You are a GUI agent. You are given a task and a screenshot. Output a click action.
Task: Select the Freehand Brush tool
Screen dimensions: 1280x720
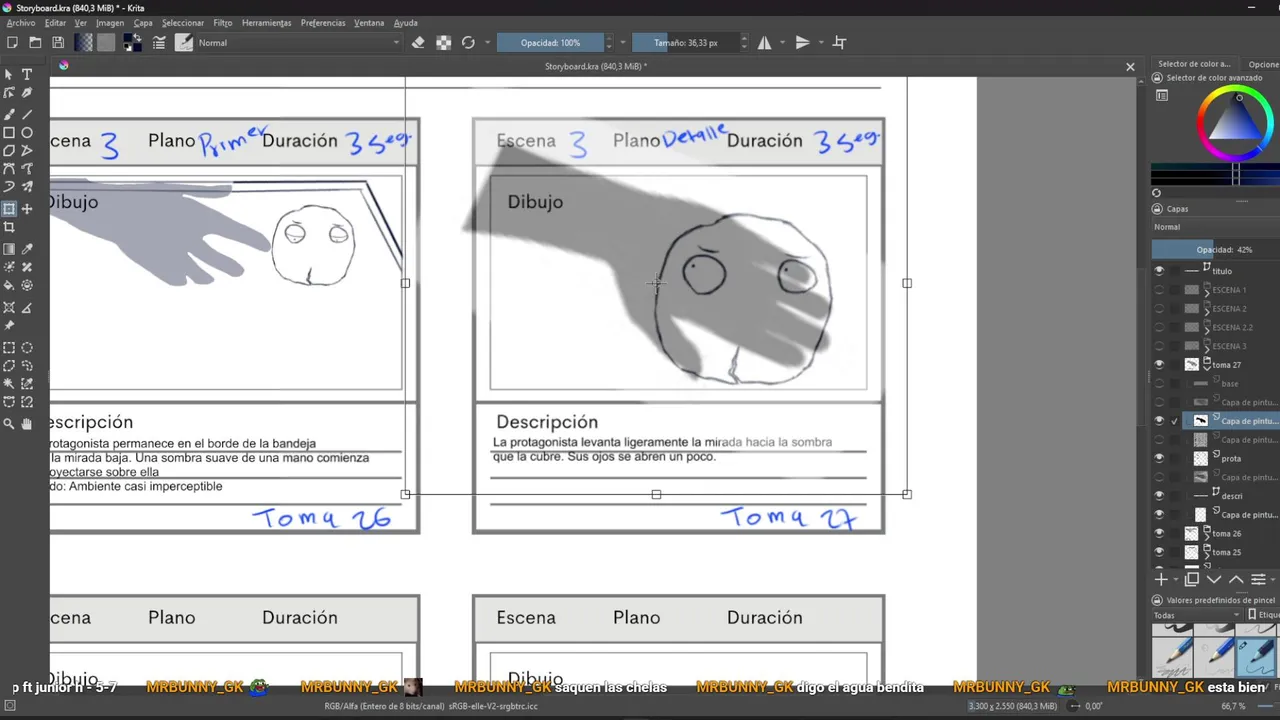click(x=9, y=114)
